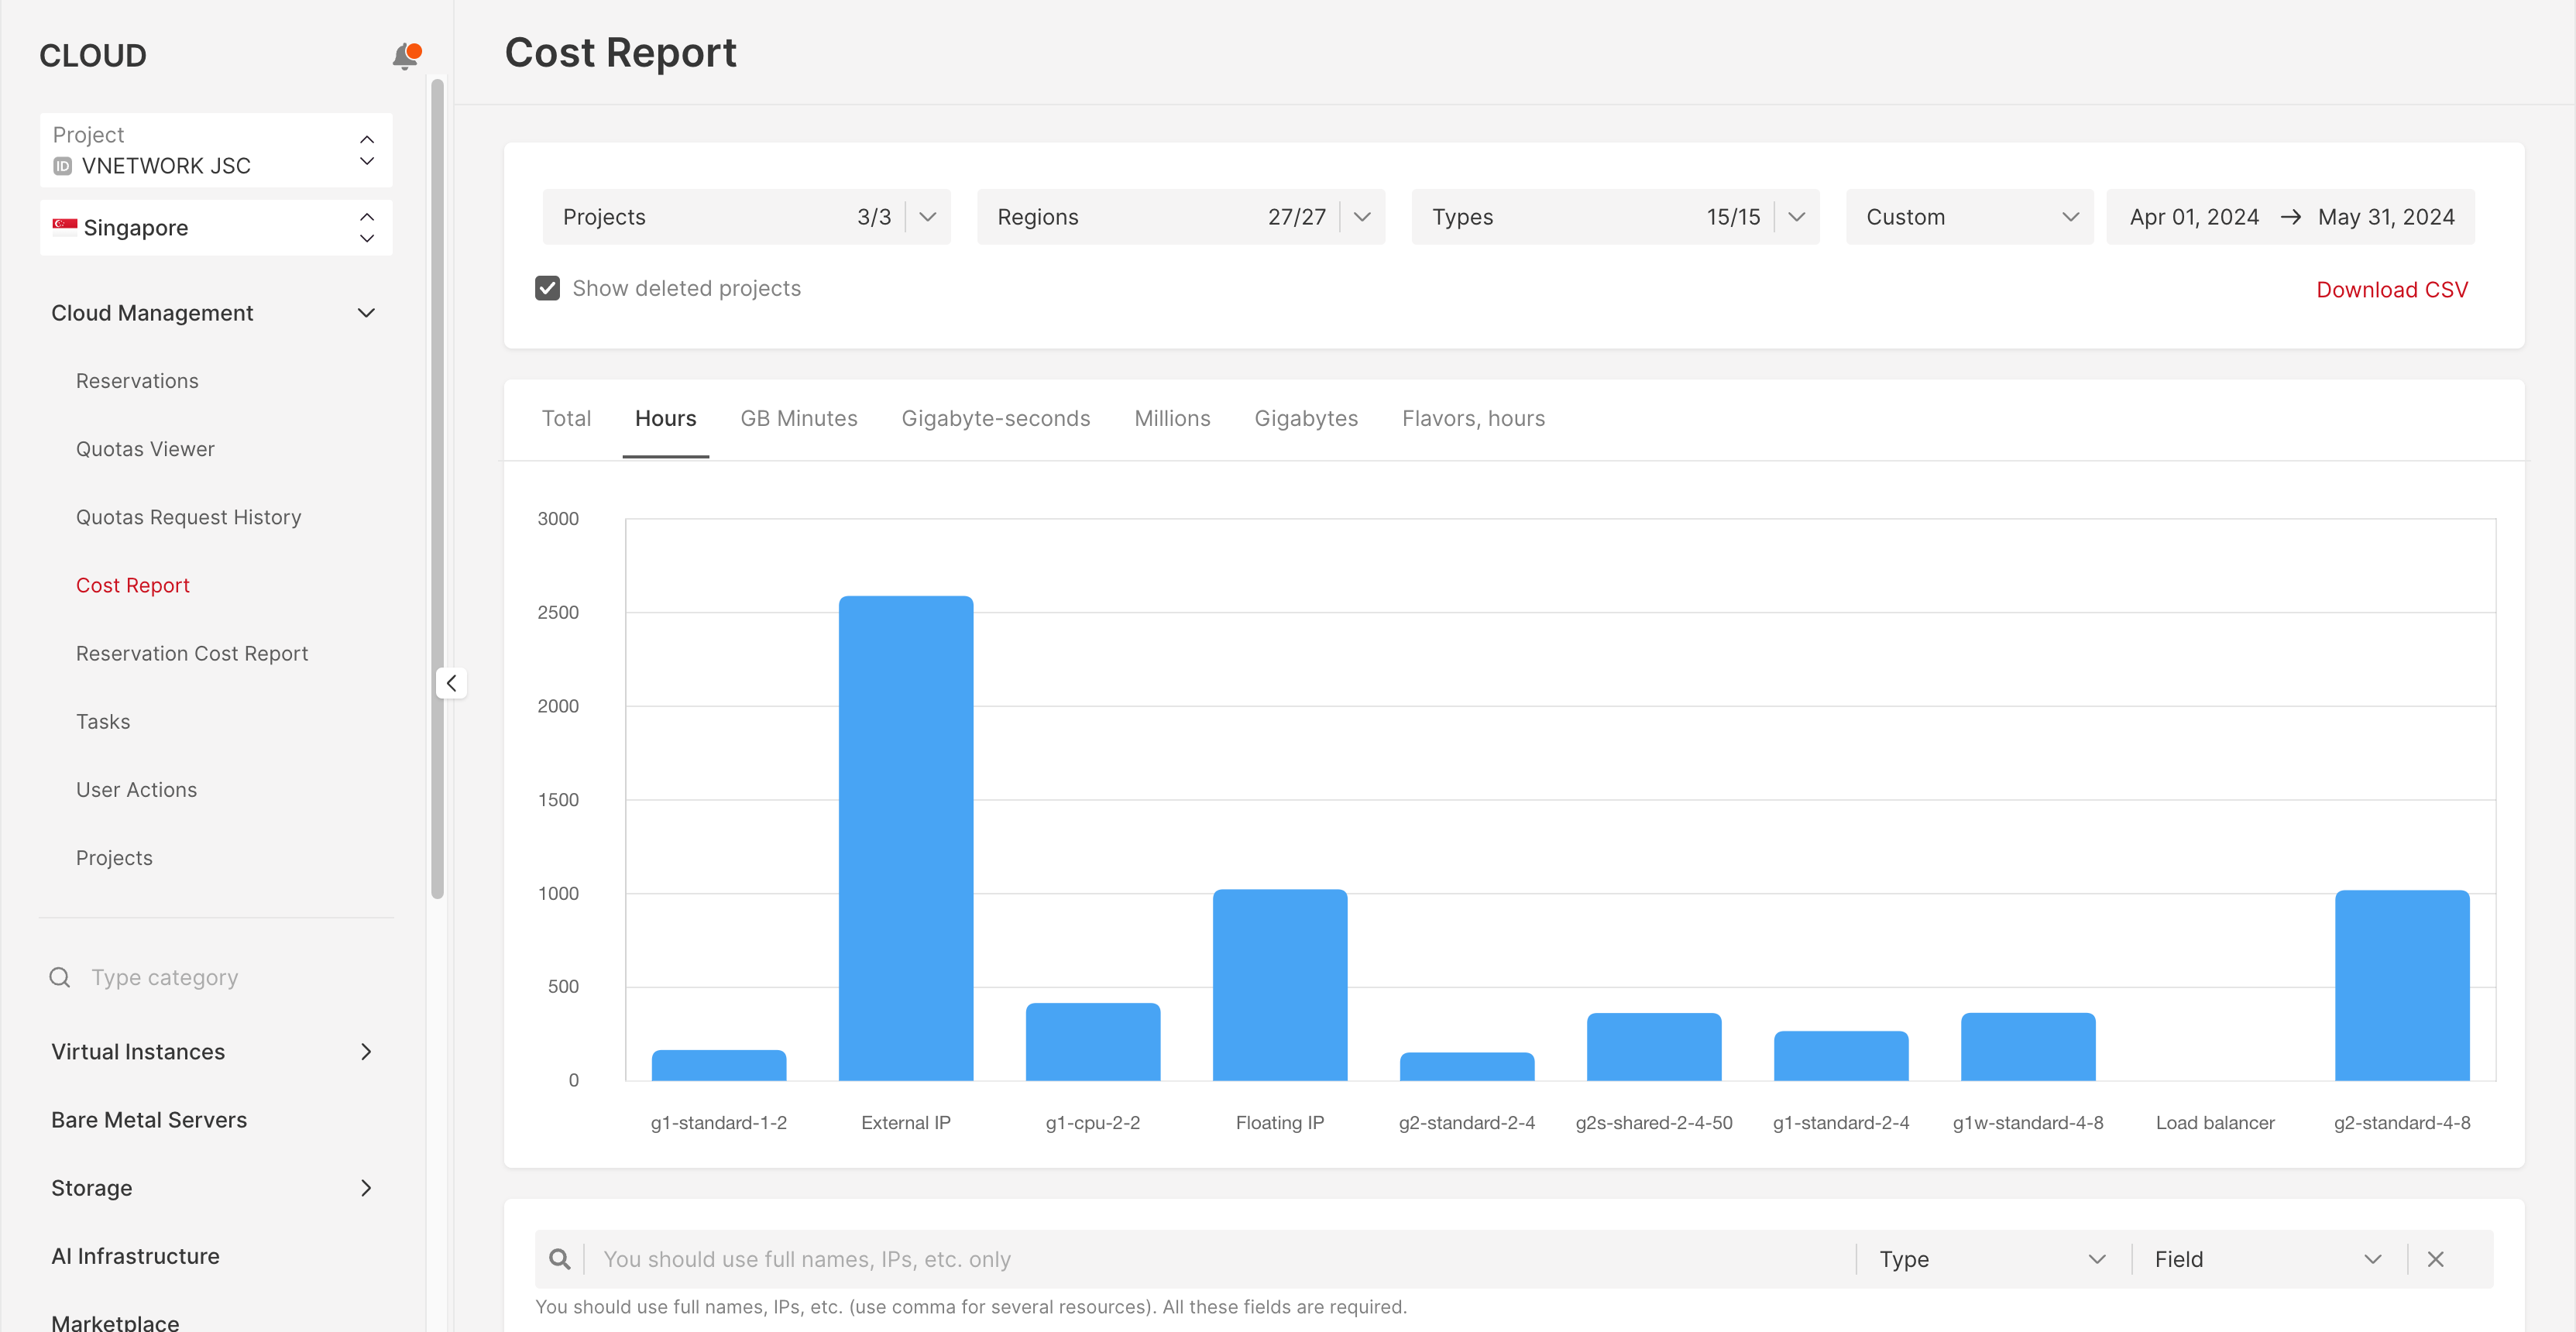Expand the Projects filter dropdown

pyautogui.click(x=927, y=216)
